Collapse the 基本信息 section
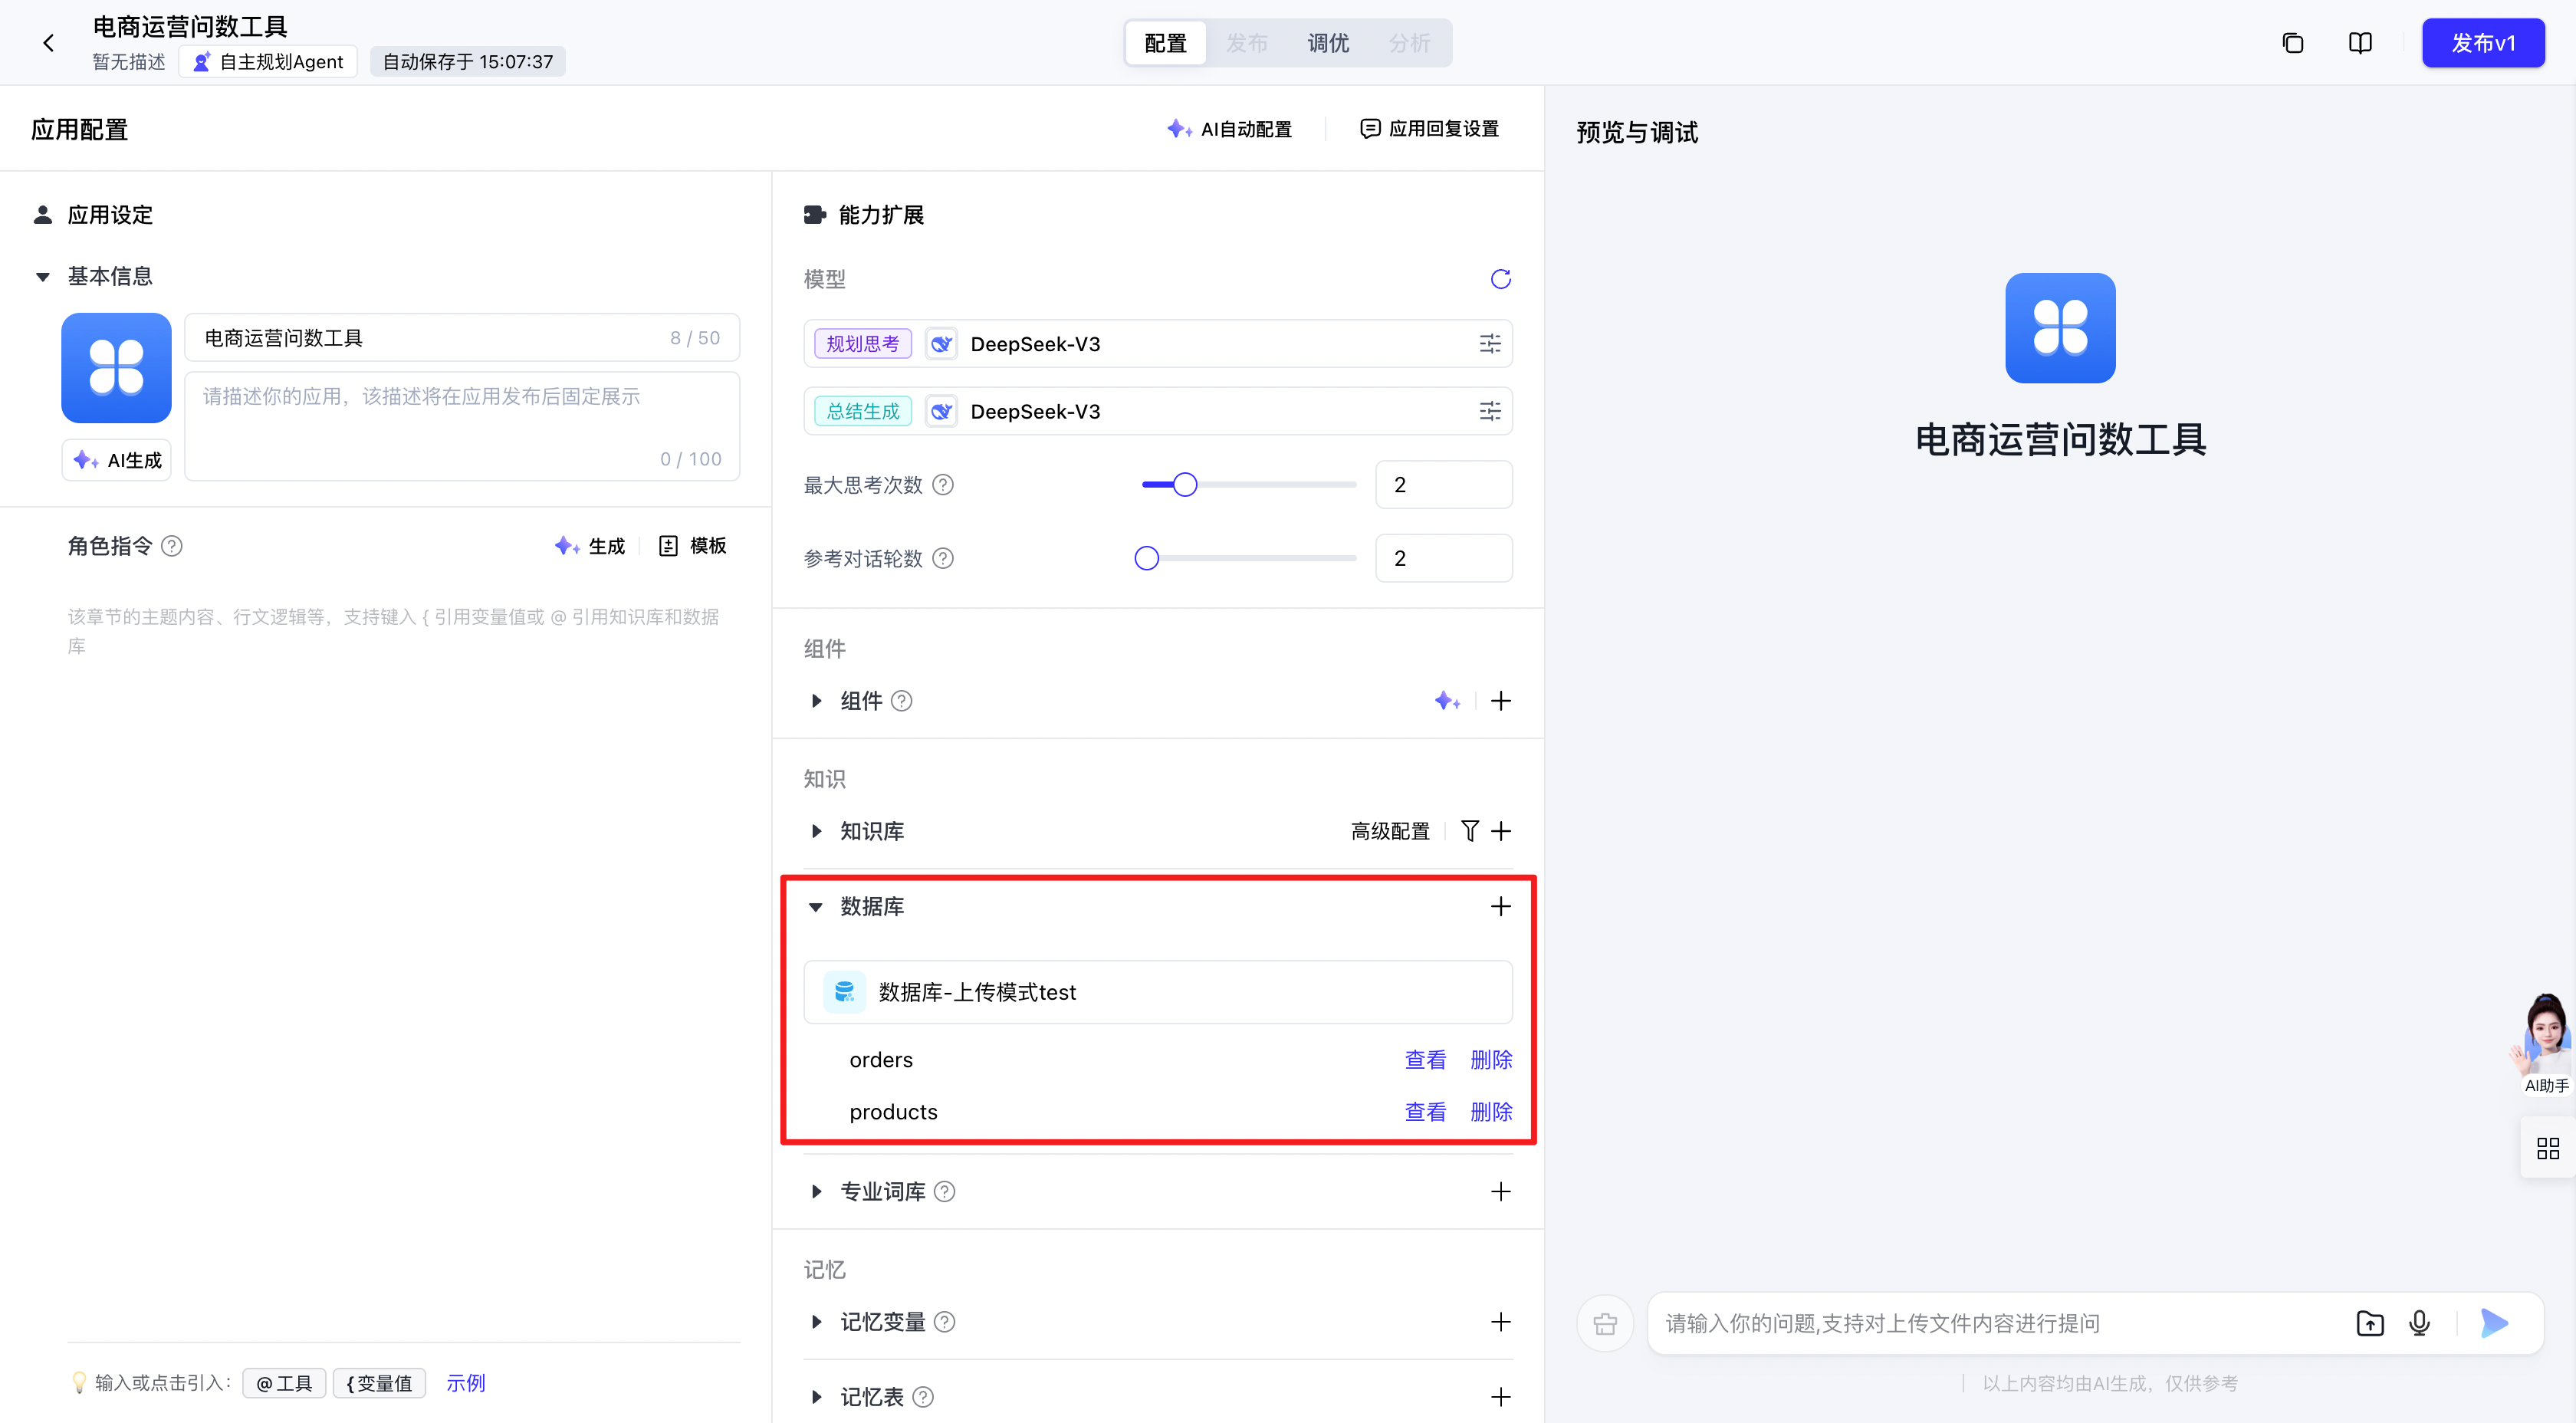This screenshot has width=2576, height=1423. coord(43,277)
